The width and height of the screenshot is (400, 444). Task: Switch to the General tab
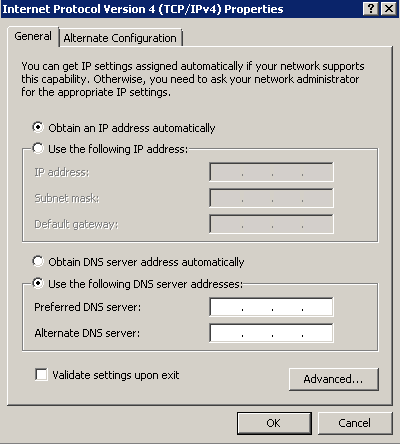pos(33,36)
